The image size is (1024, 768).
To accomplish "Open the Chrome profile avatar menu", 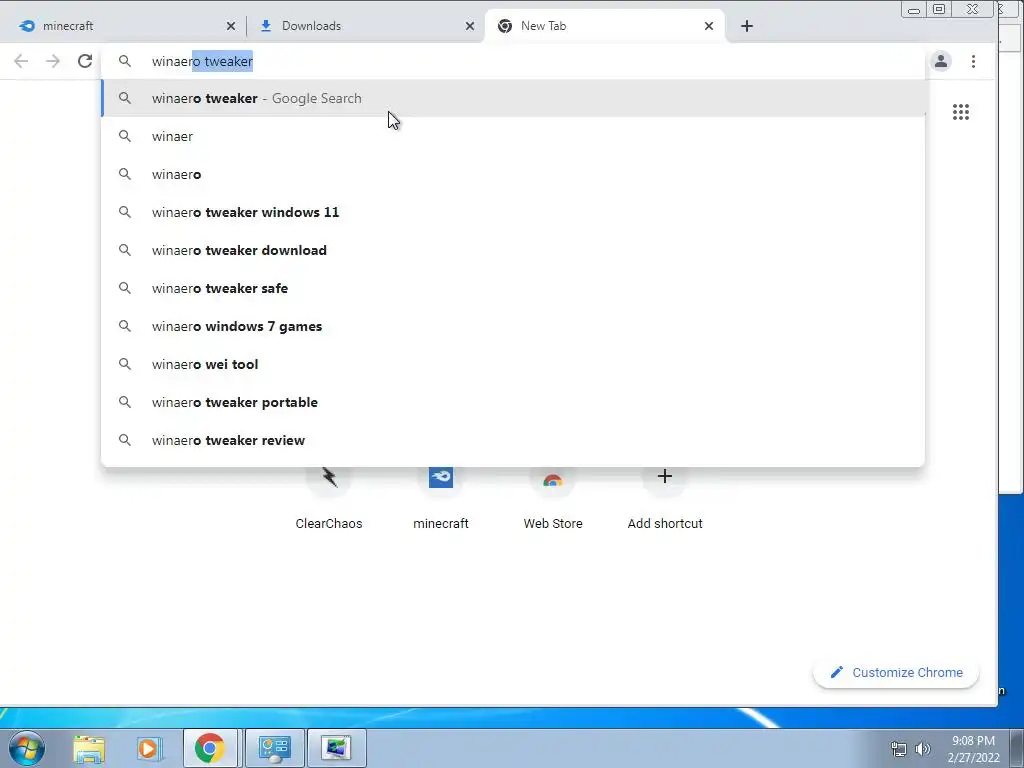I will 940,61.
